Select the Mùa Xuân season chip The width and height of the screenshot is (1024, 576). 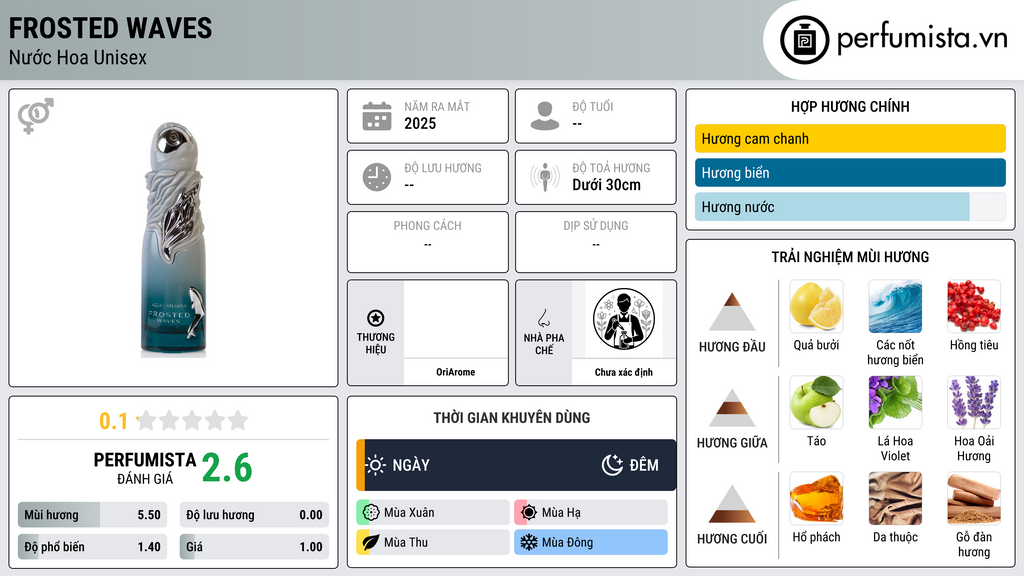[433, 513]
